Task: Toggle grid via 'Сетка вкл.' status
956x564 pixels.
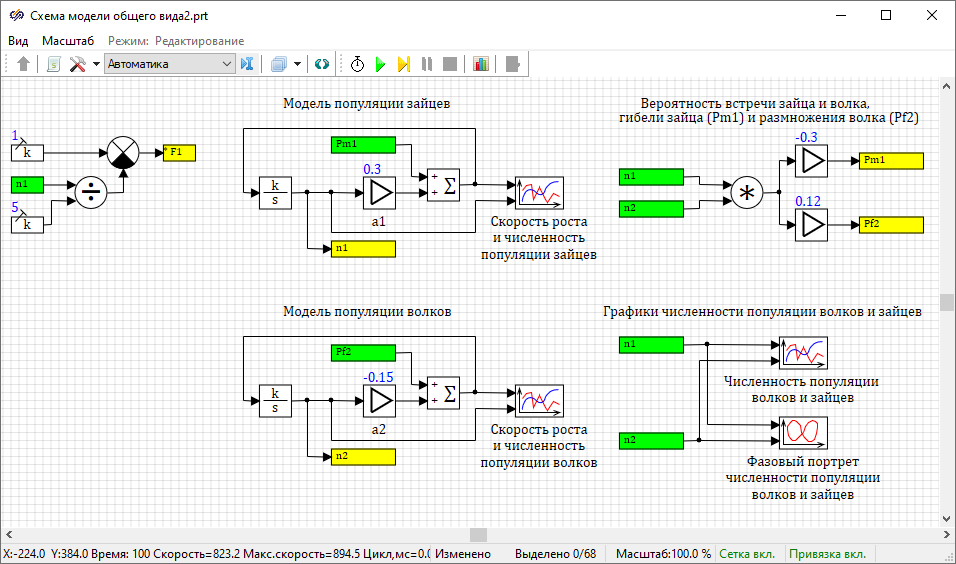Action: (x=749, y=553)
